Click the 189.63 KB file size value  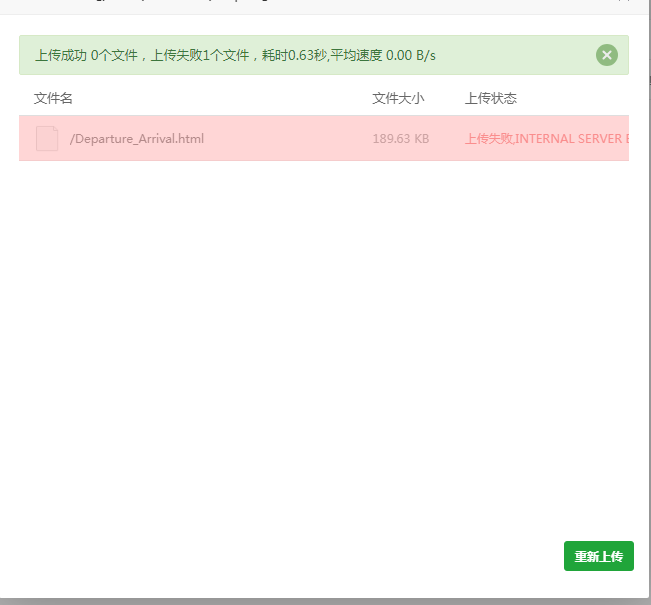[400, 139]
